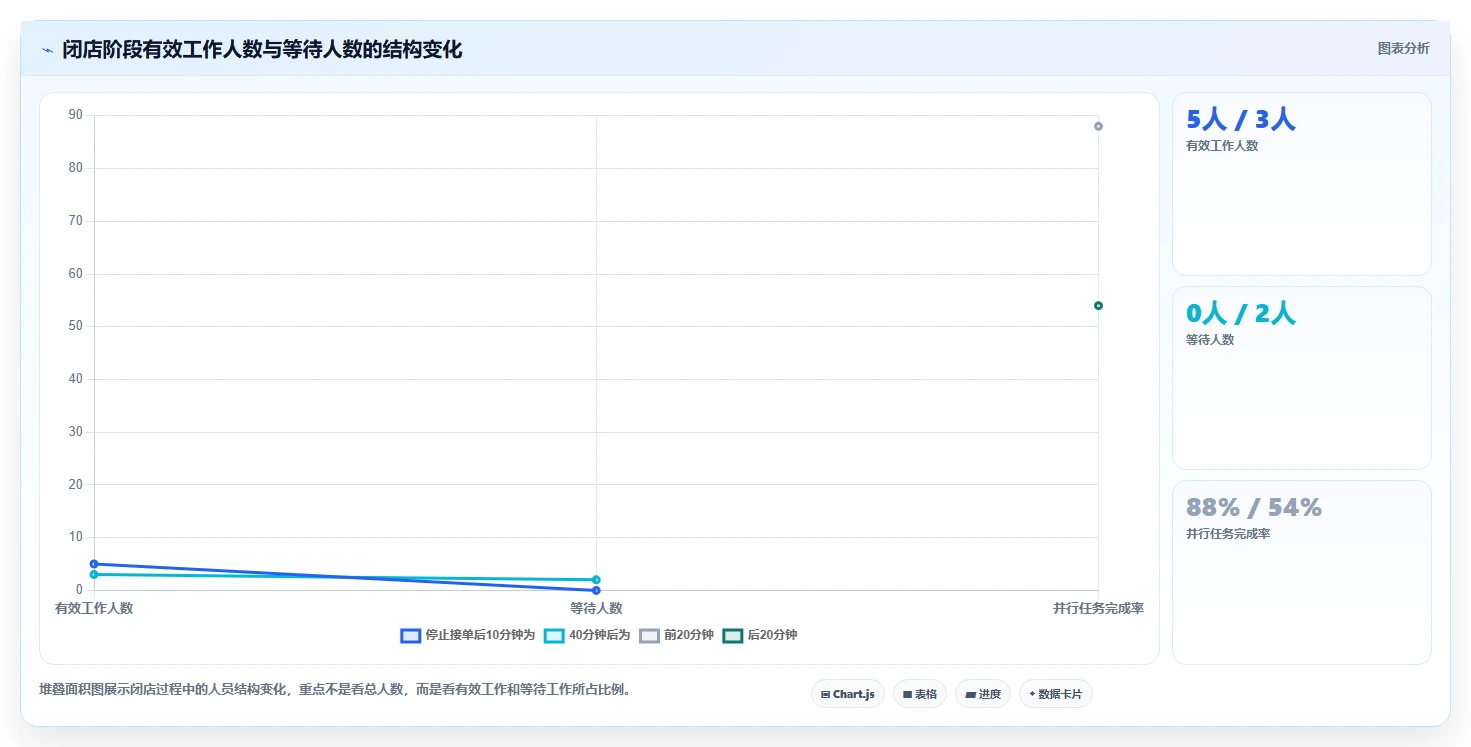Select the green 54 data point

coord(1098,306)
